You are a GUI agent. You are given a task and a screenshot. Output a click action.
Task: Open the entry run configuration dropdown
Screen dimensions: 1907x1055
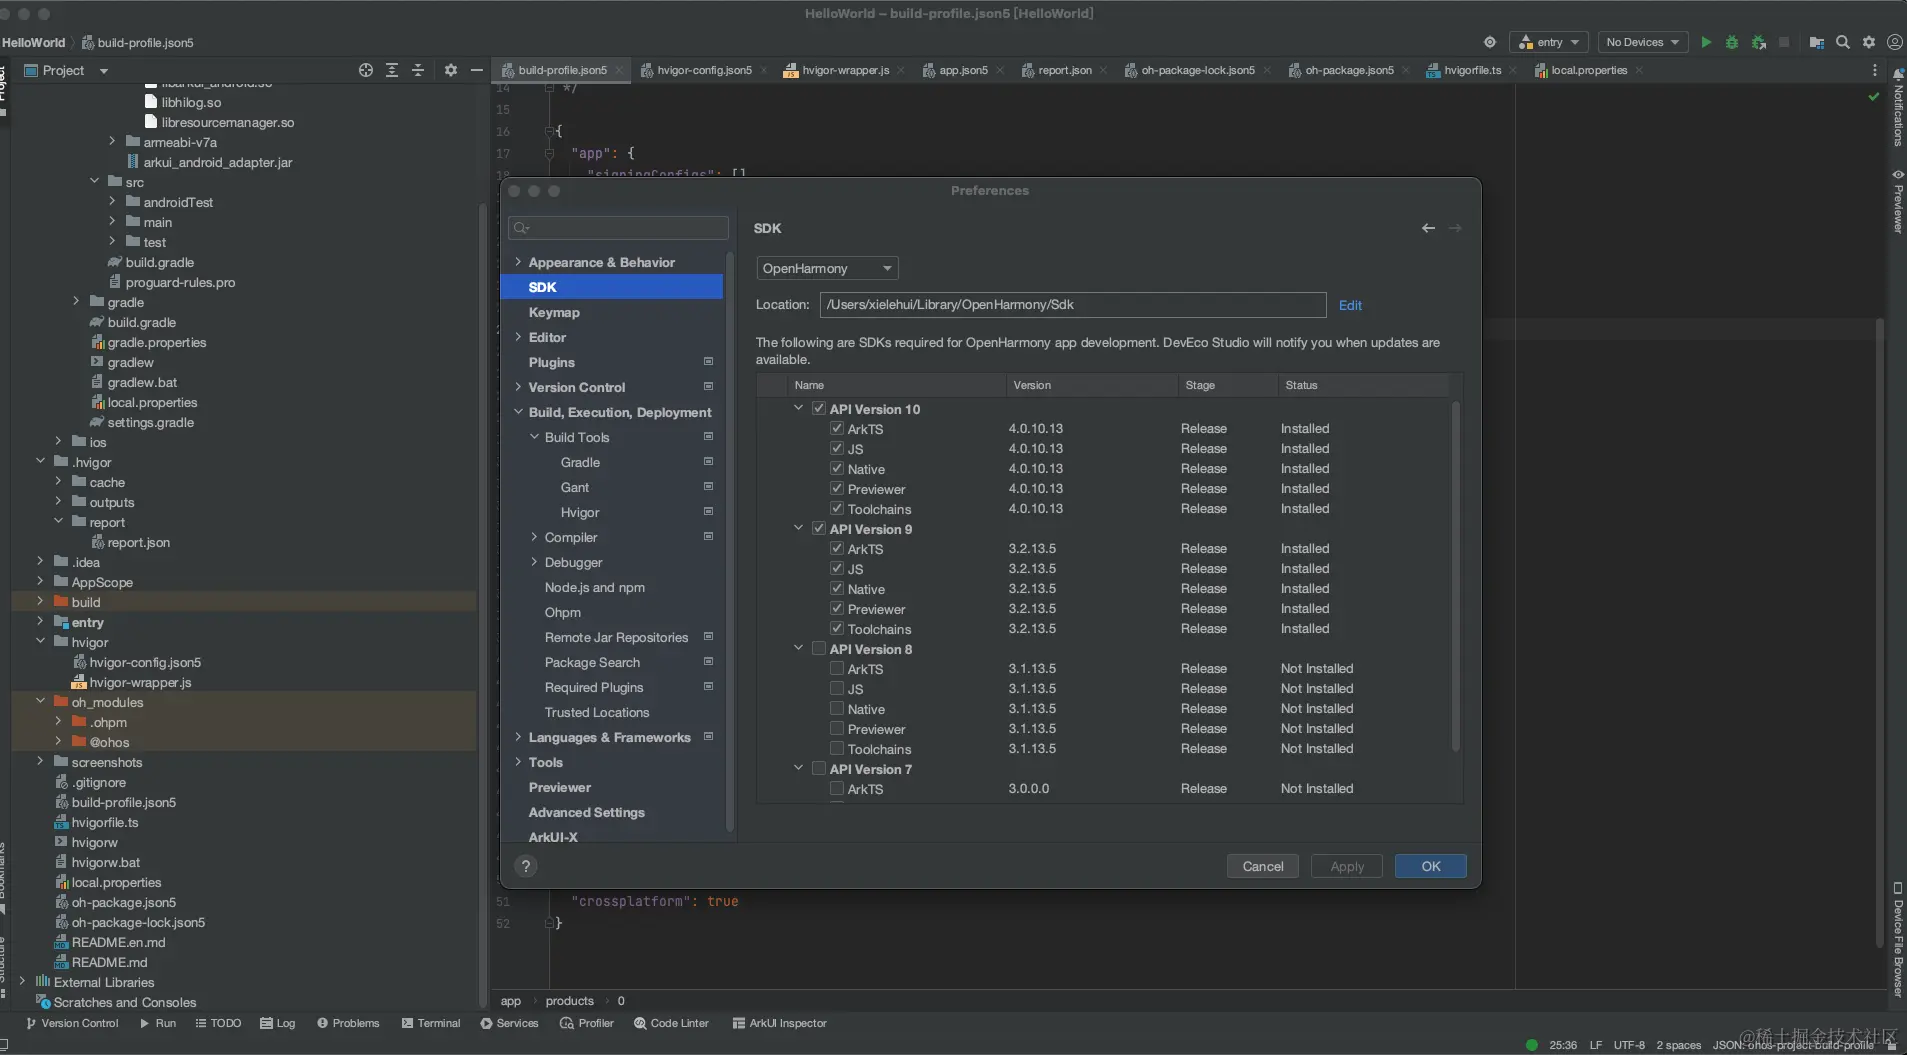[1549, 42]
